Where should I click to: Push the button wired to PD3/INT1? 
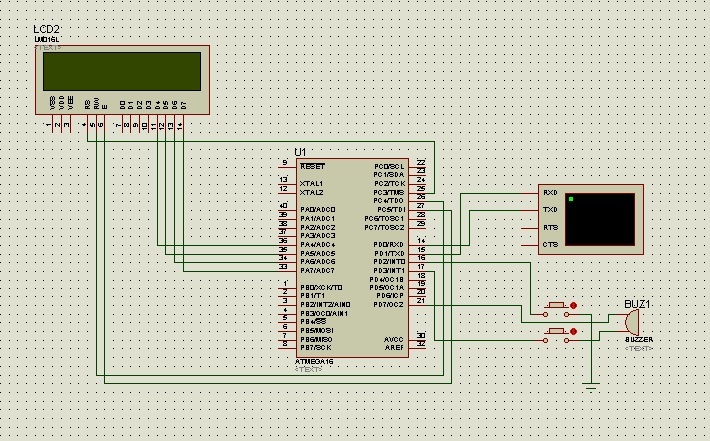click(x=556, y=331)
